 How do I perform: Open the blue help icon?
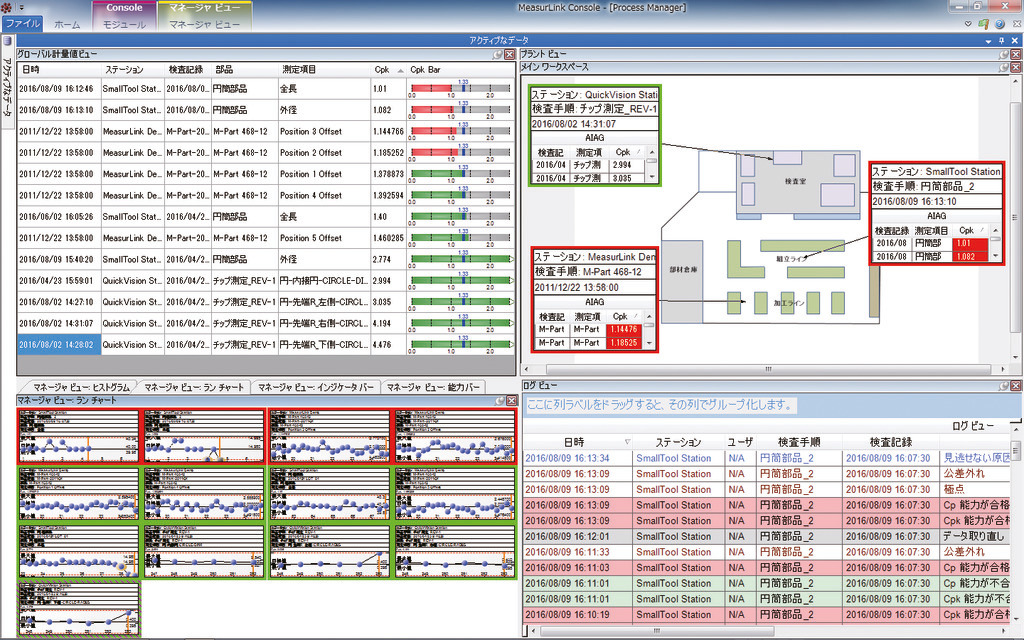click(x=1000, y=24)
